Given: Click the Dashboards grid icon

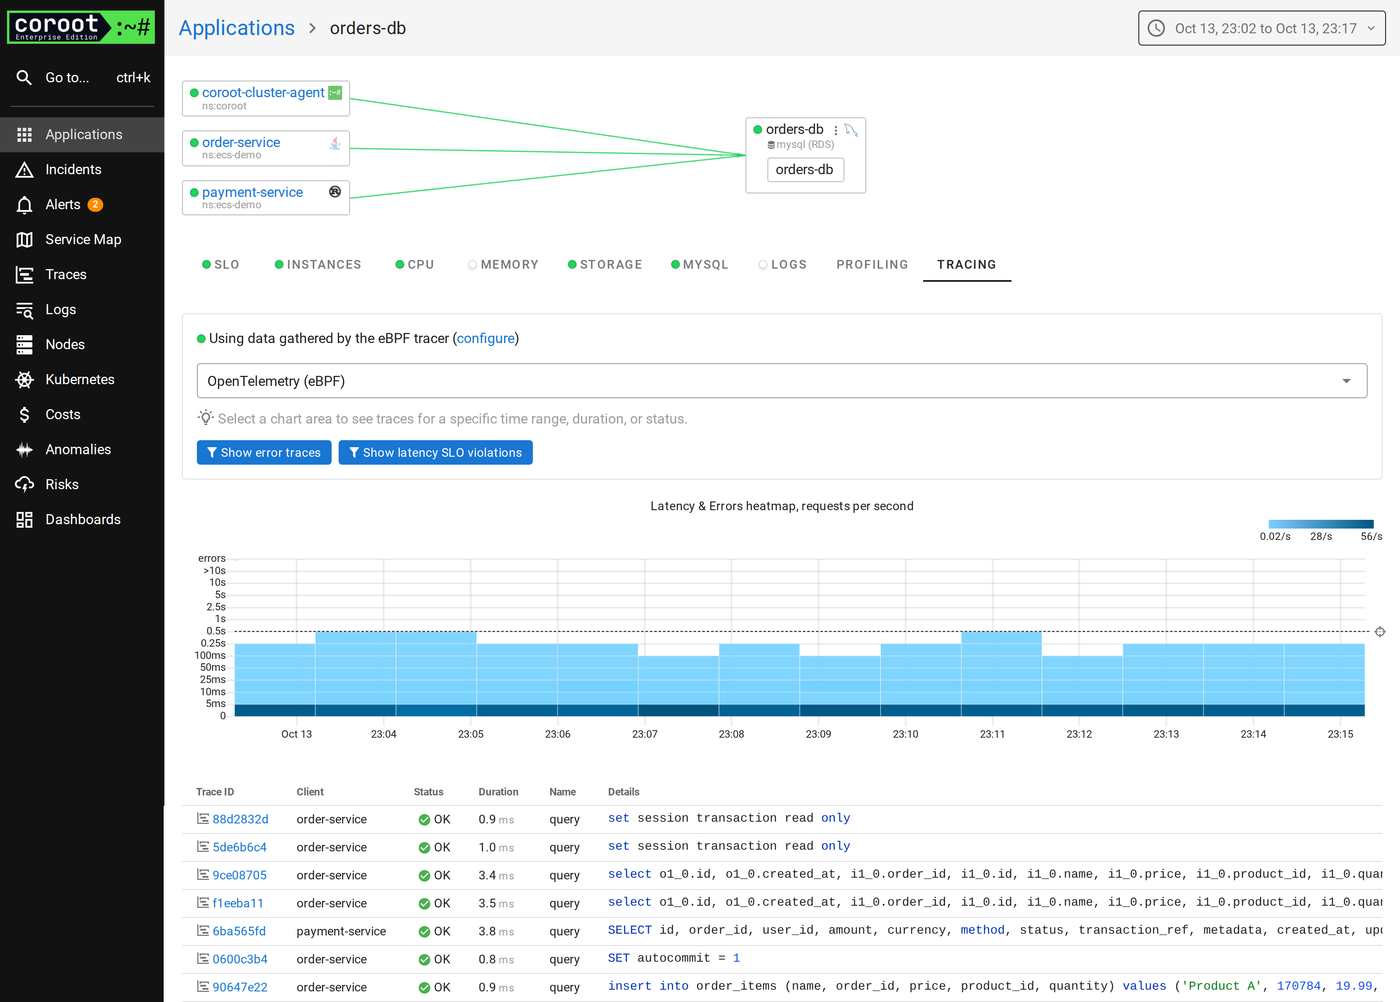Looking at the screenshot, I should pyautogui.click(x=25, y=520).
